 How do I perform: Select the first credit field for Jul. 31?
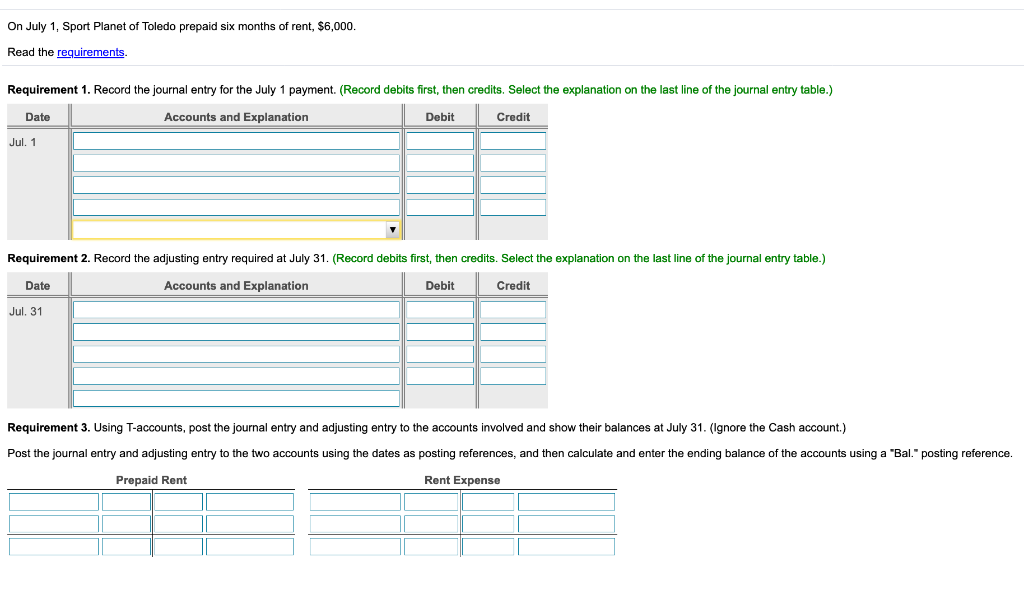[x=513, y=310]
